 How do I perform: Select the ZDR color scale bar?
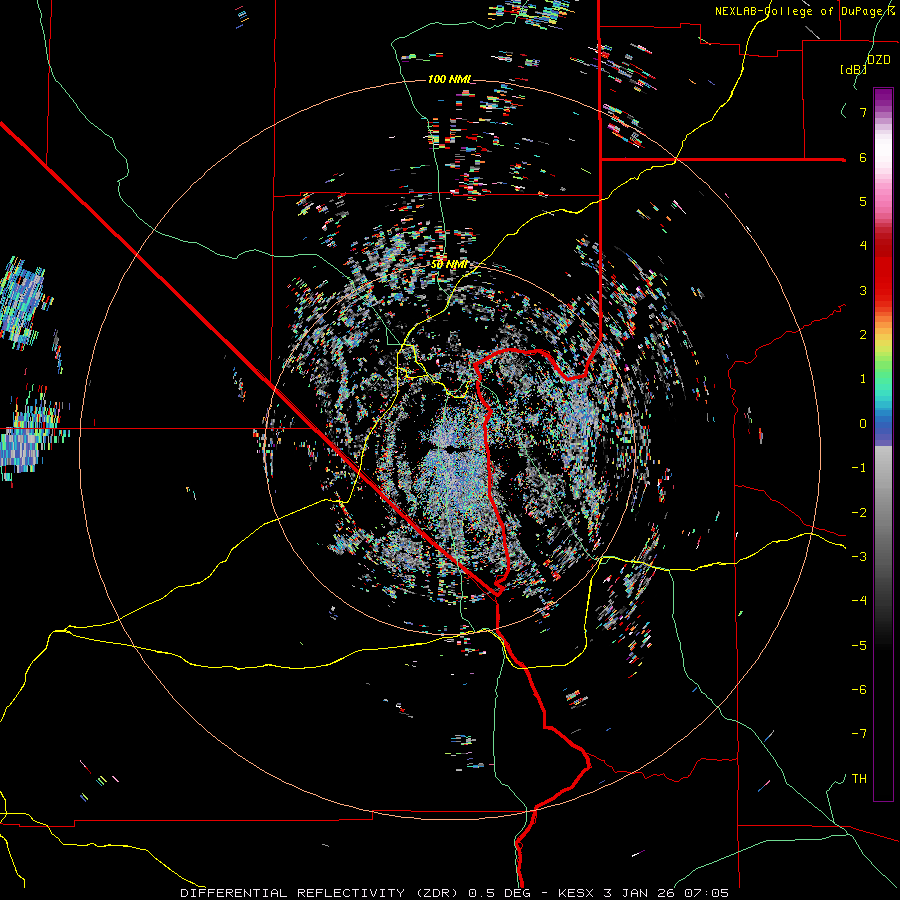click(x=883, y=445)
